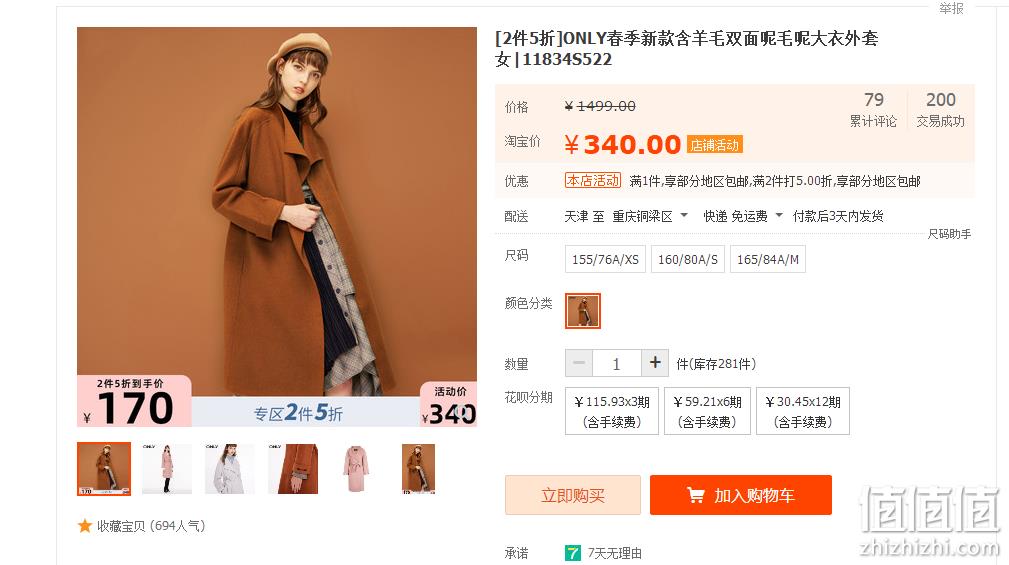Increase quantity with the plus button

click(655, 363)
